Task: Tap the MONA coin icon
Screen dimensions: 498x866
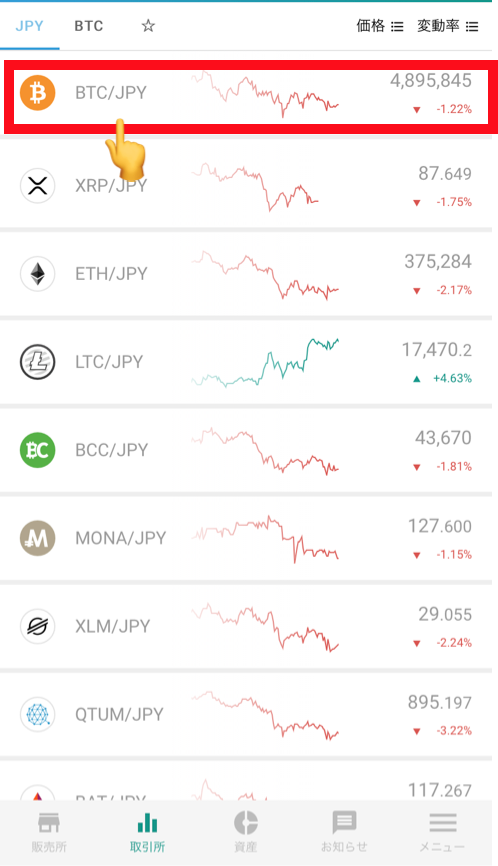Action: pos(38,538)
